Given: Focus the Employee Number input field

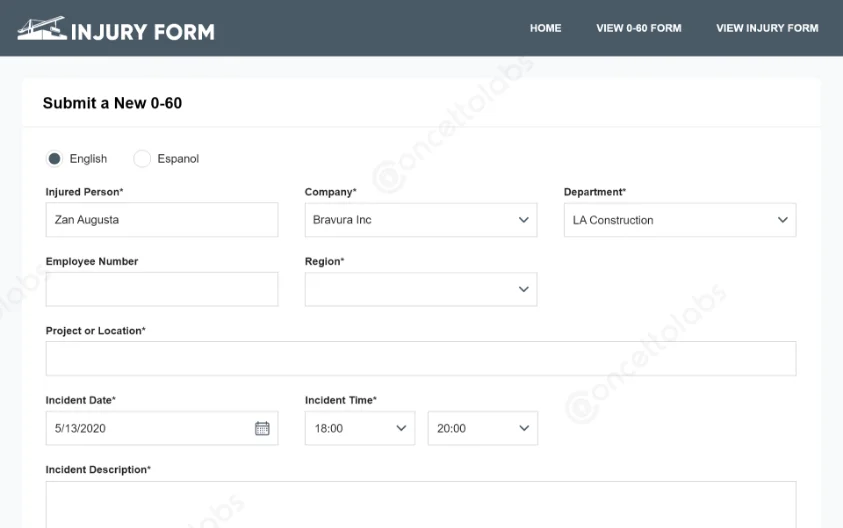Looking at the screenshot, I should 161,289.
